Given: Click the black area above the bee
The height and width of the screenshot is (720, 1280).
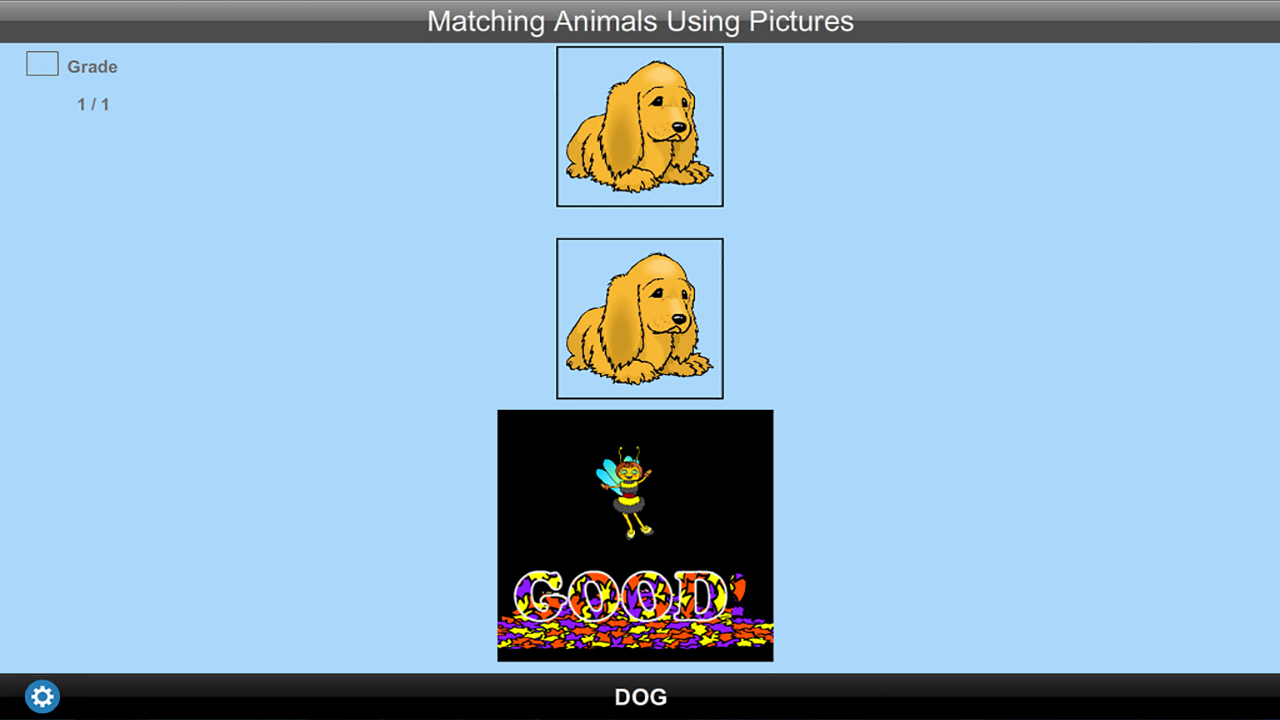Looking at the screenshot, I should pyautogui.click(x=635, y=427).
